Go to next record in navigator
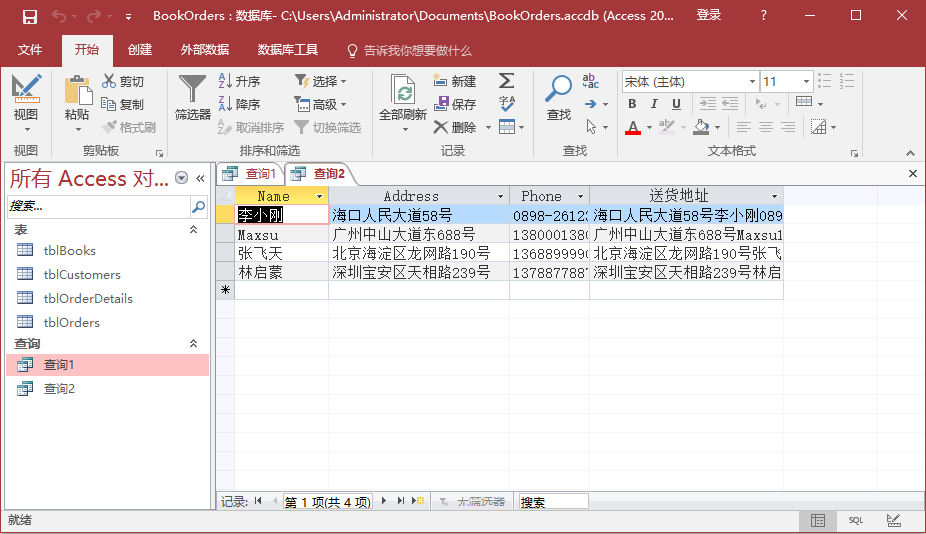Viewport: 926px width, 534px height. (383, 501)
